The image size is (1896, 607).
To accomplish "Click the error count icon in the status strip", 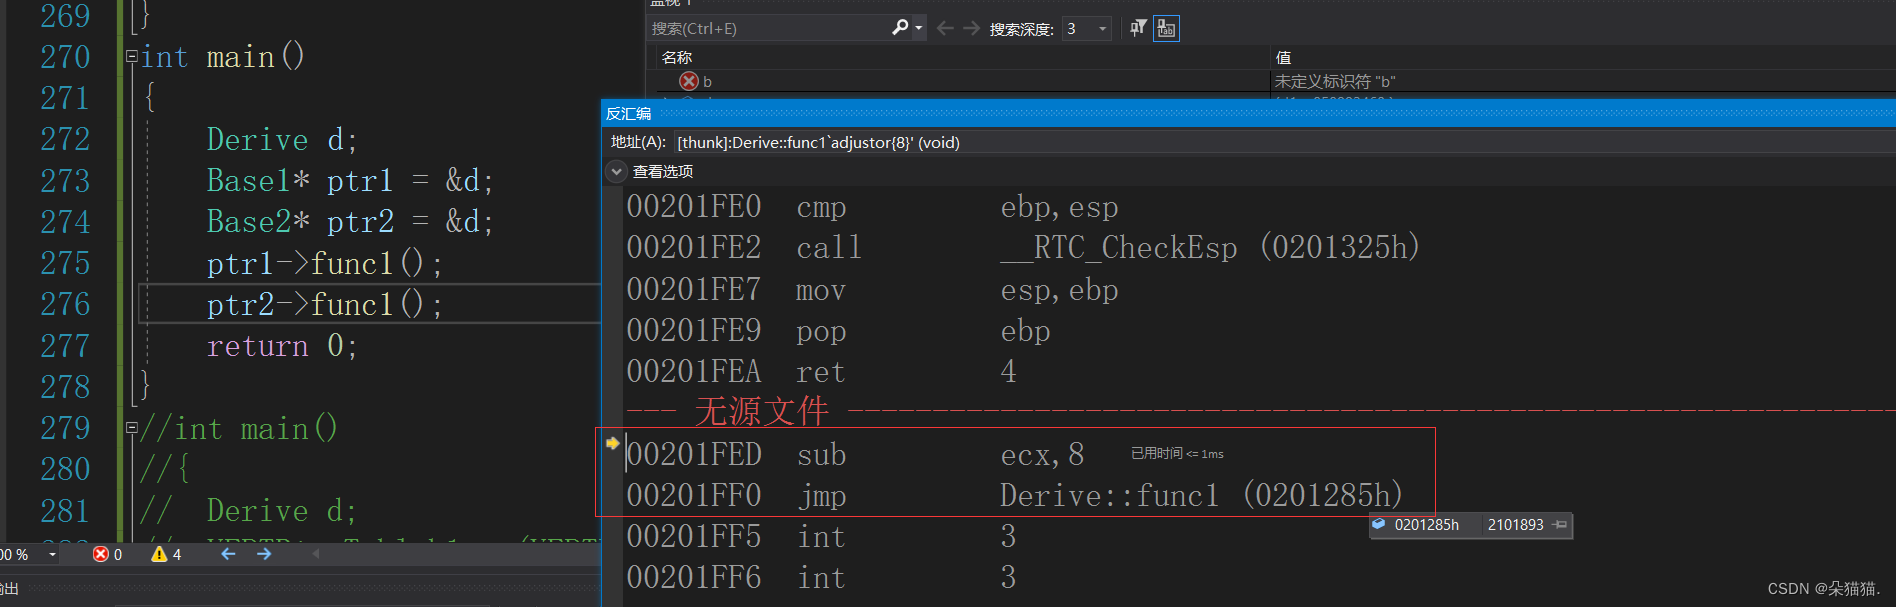I will [x=101, y=554].
